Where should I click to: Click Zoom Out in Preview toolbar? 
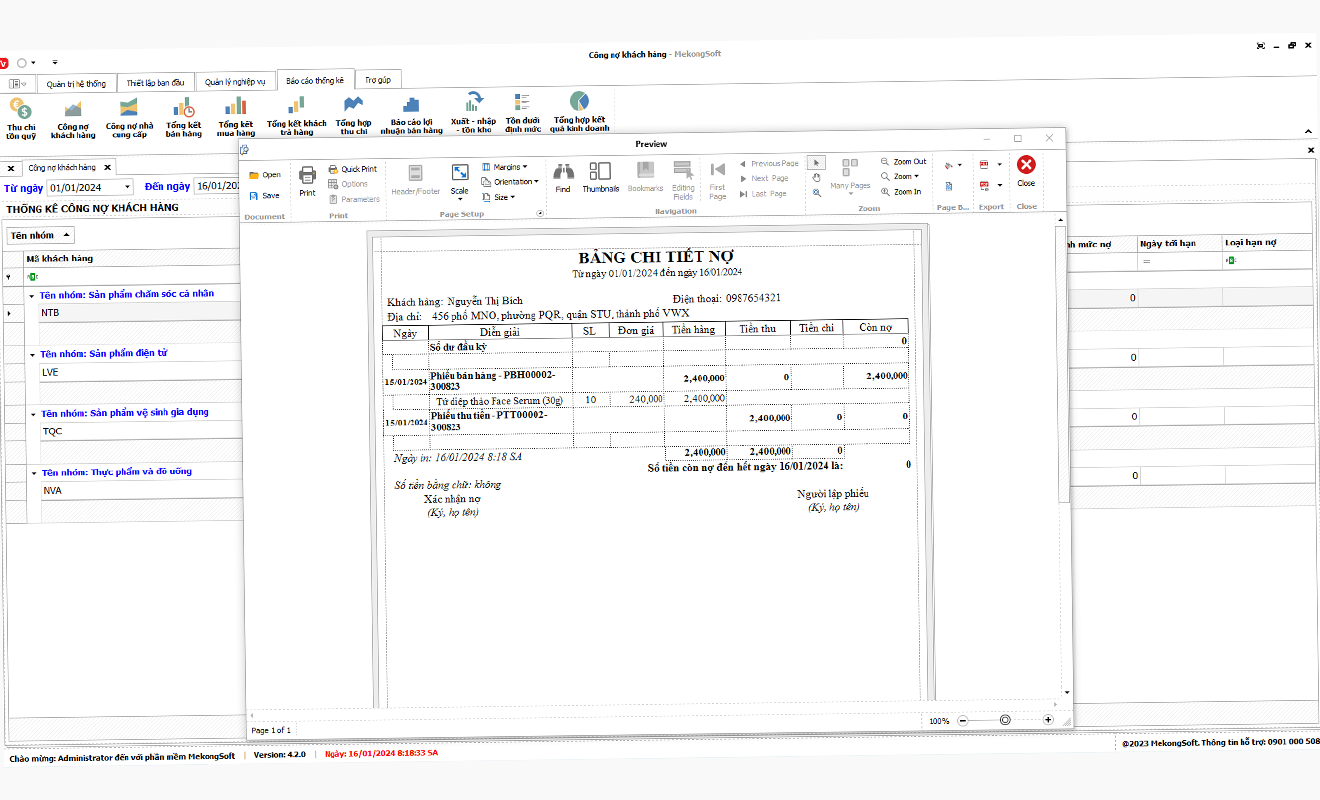[903, 162]
